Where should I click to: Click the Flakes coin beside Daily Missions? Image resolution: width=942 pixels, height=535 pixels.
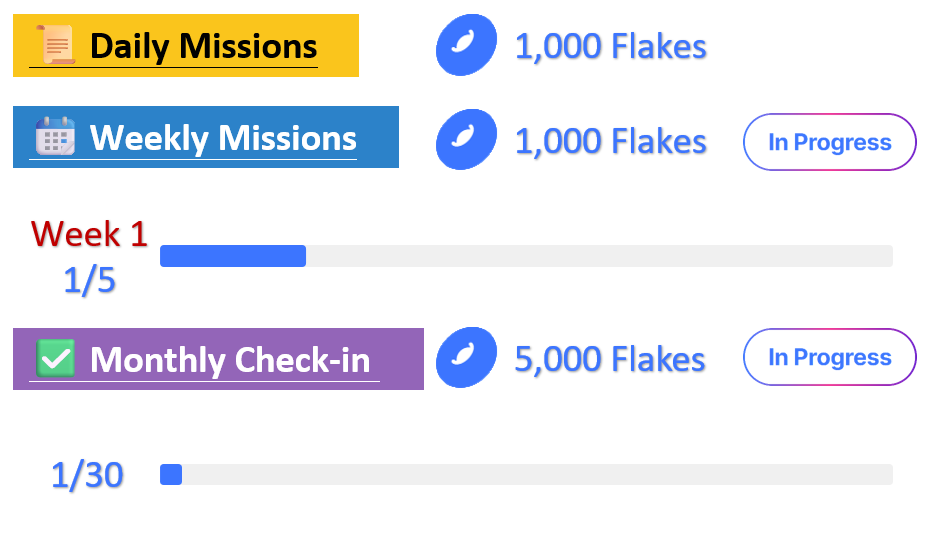(466, 46)
